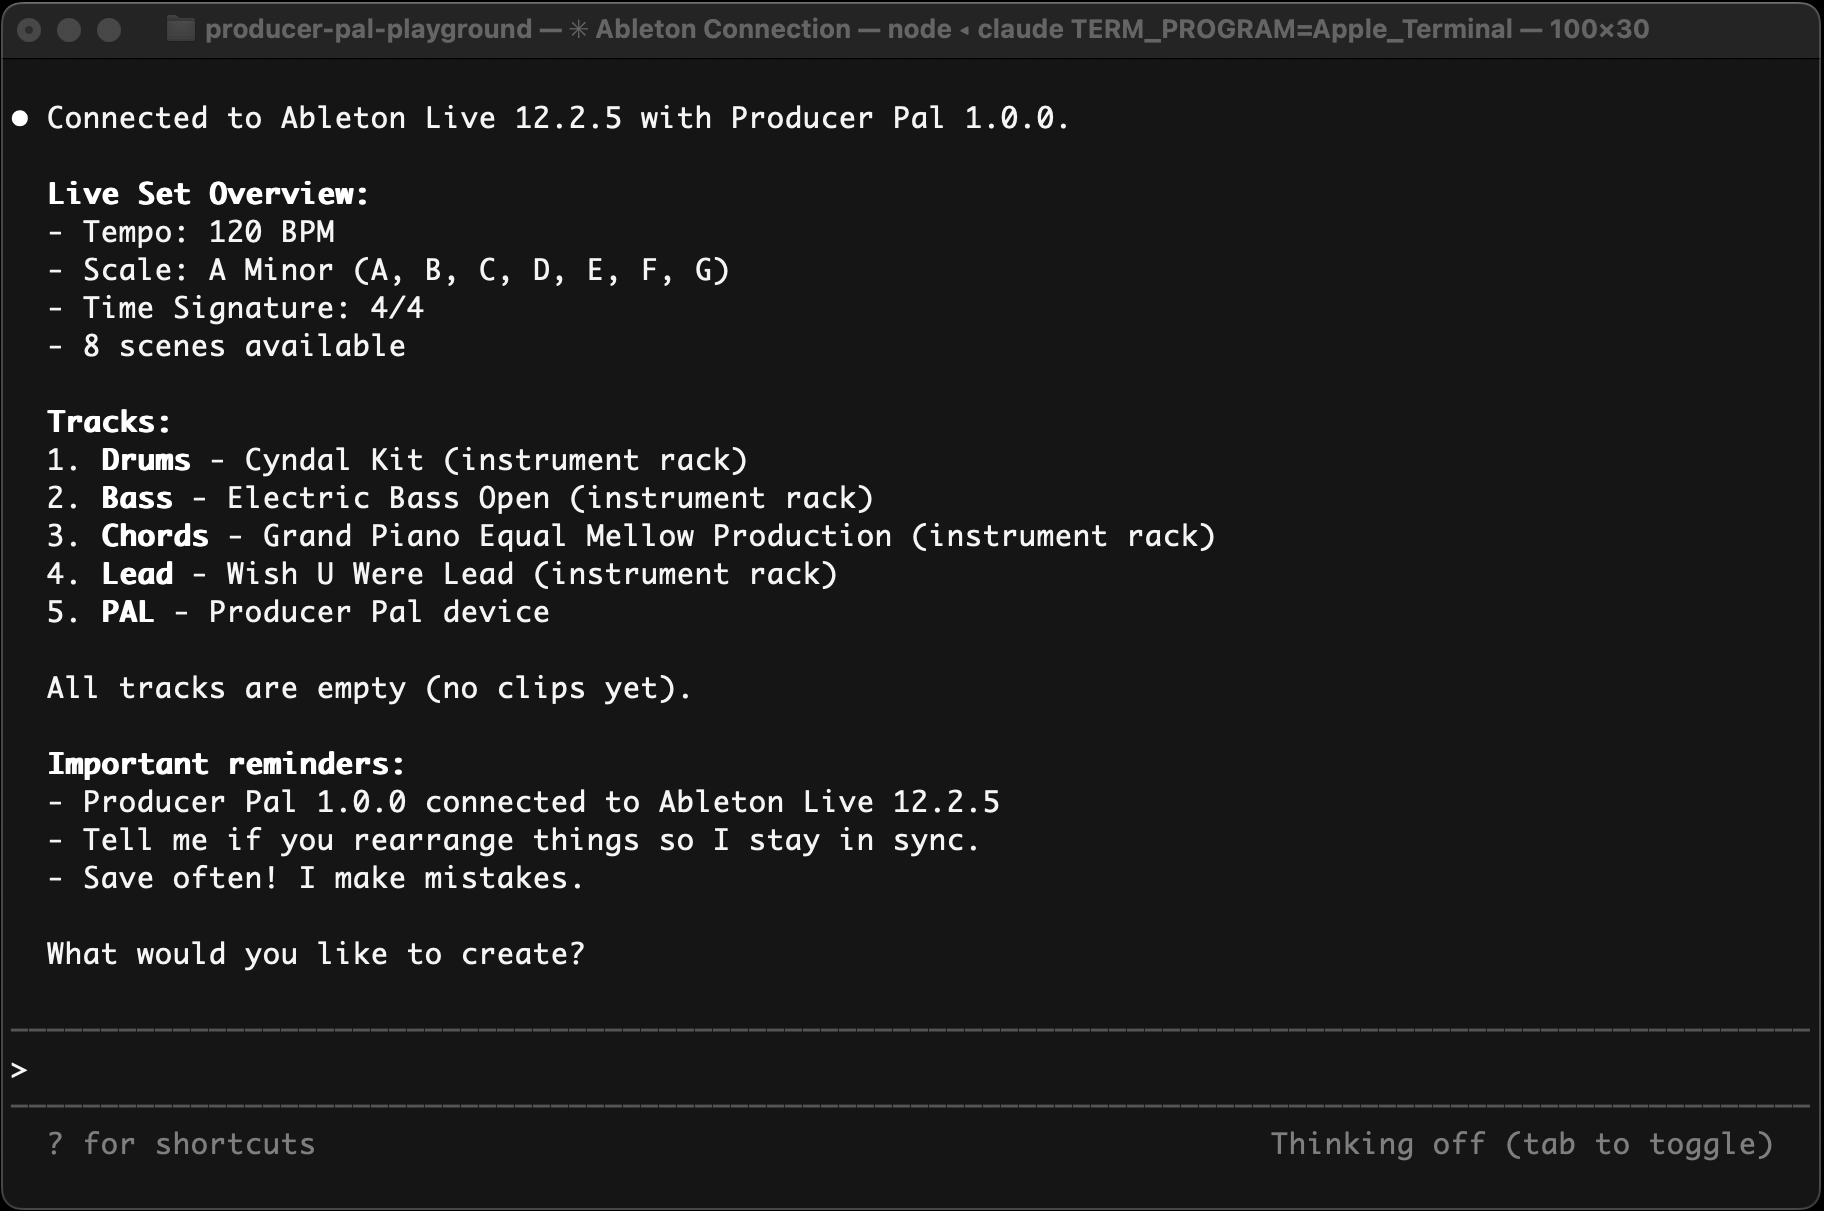Click the connected status dot indicator

pos(18,117)
